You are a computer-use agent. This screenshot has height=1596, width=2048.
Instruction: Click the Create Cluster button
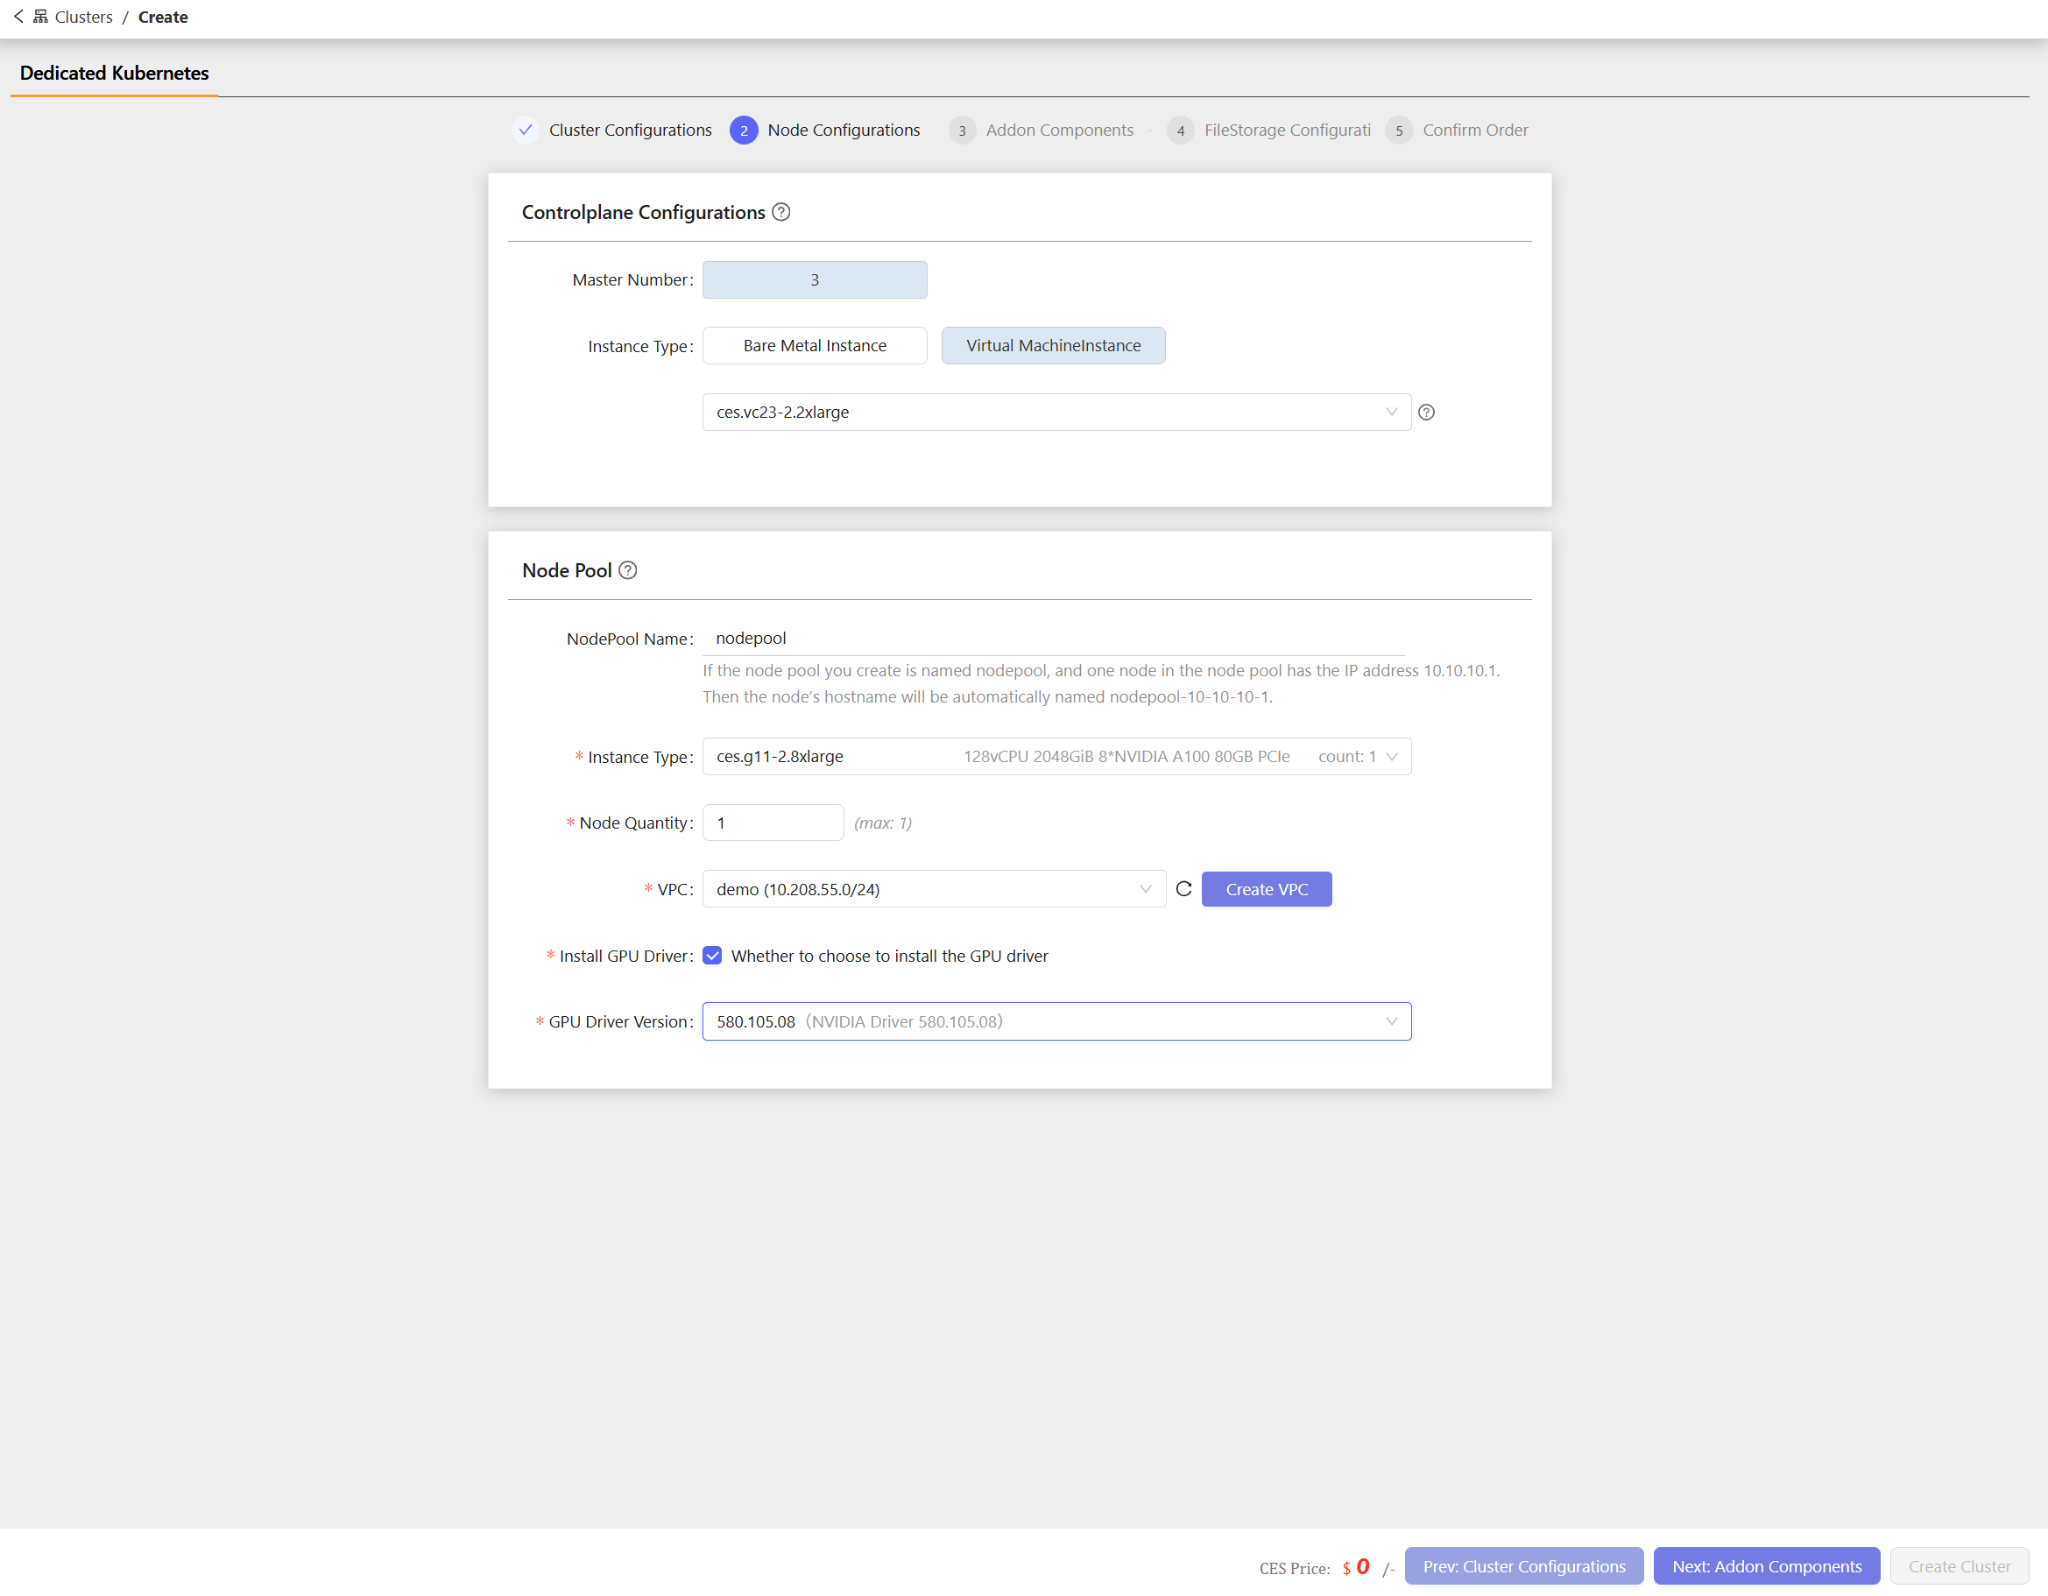click(x=1959, y=1566)
